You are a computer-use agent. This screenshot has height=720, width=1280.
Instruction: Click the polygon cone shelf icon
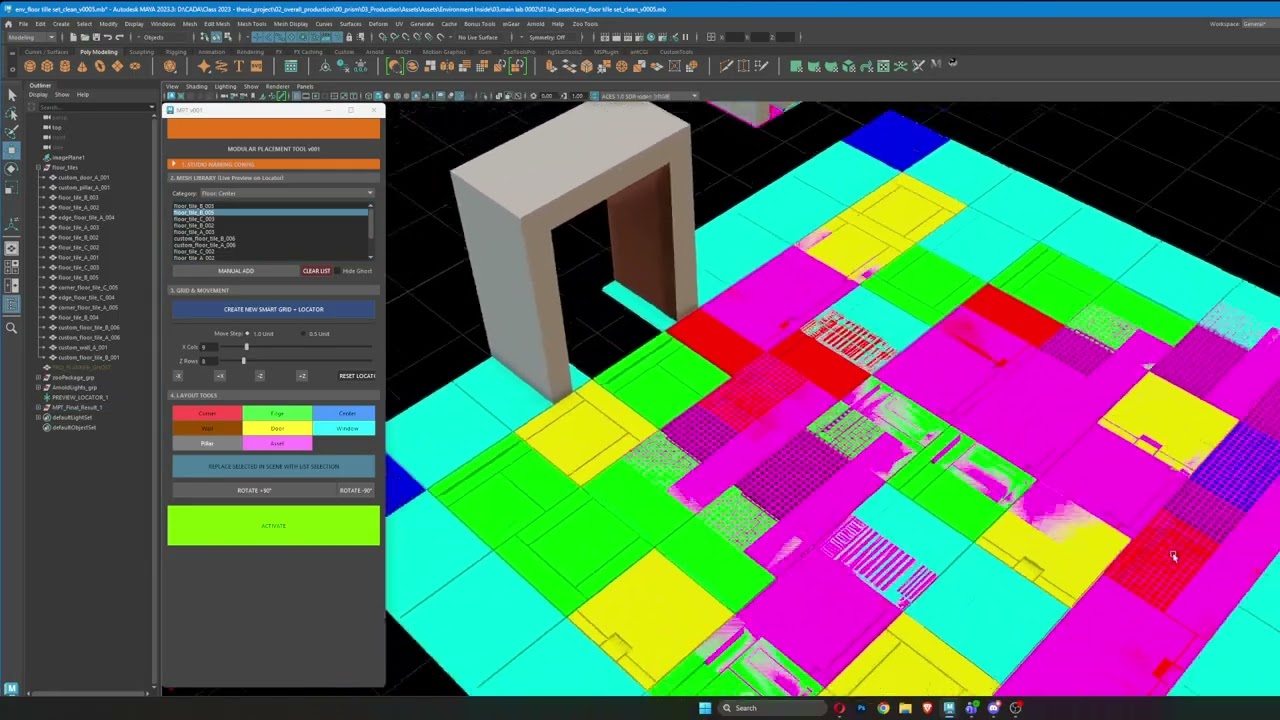[x=82, y=66]
